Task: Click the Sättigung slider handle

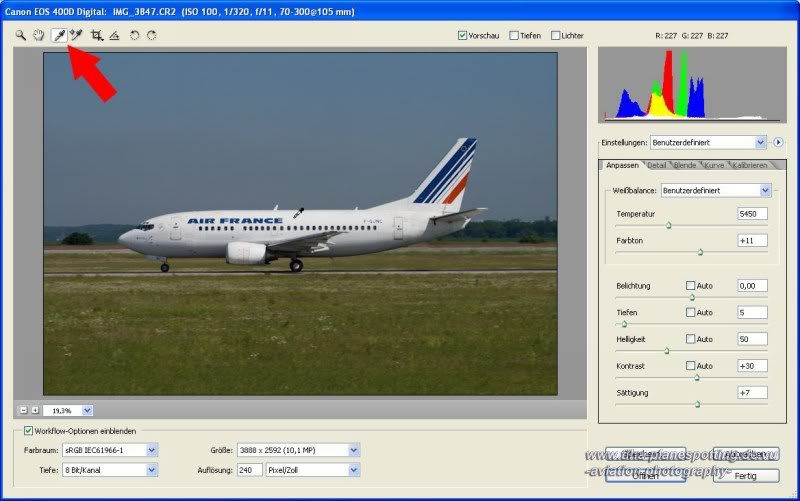Action: click(697, 404)
